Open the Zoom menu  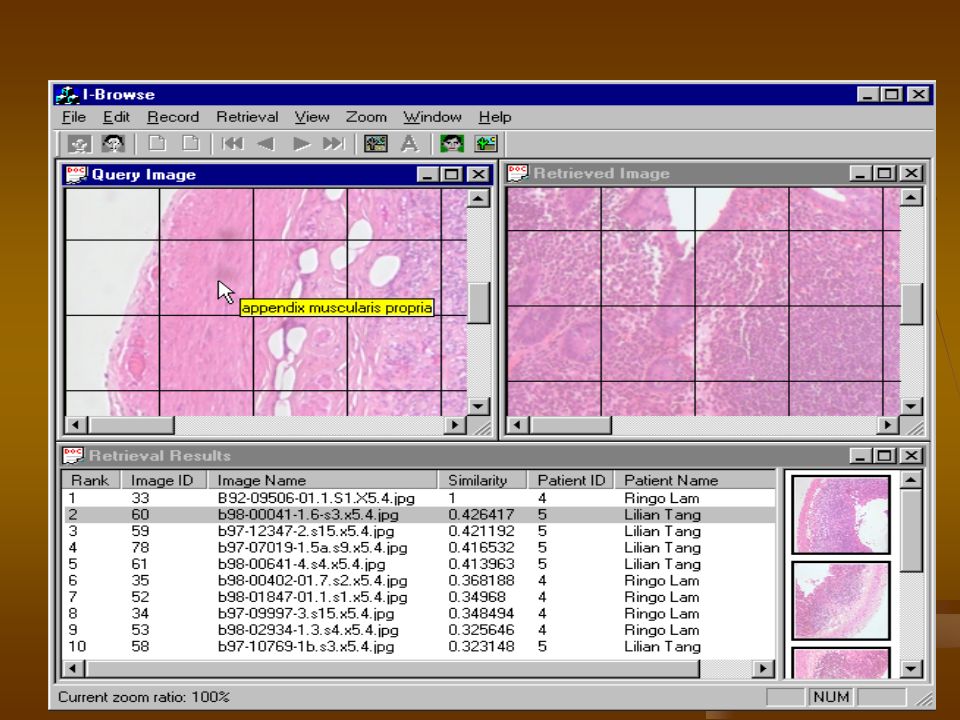click(x=366, y=117)
